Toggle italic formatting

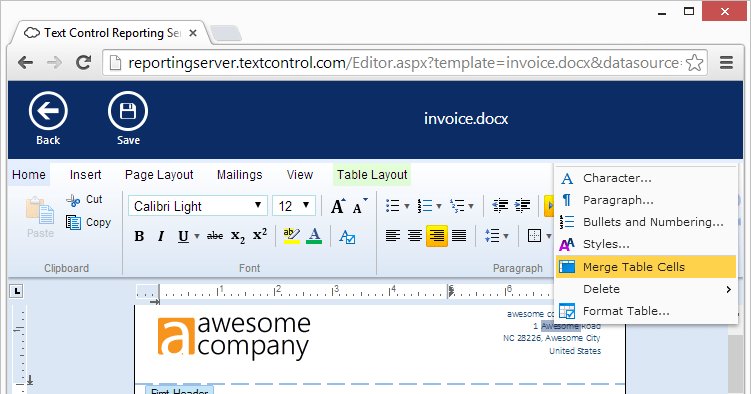tap(161, 236)
